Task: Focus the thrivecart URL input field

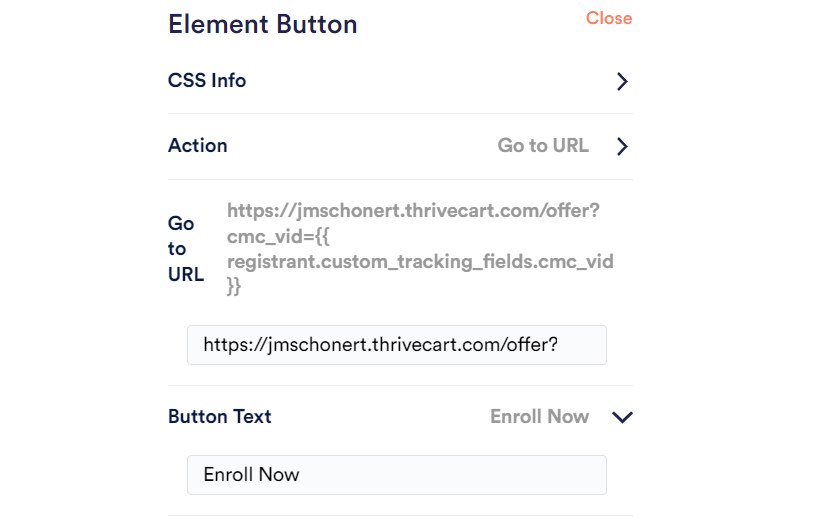Action: [396, 345]
